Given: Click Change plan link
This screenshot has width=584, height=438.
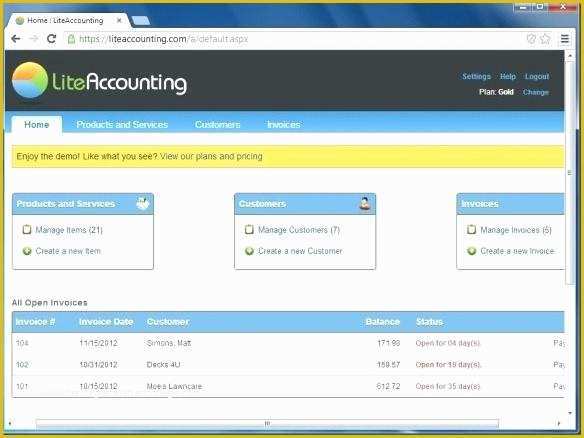Looking at the screenshot, I should click(x=536, y=92).
